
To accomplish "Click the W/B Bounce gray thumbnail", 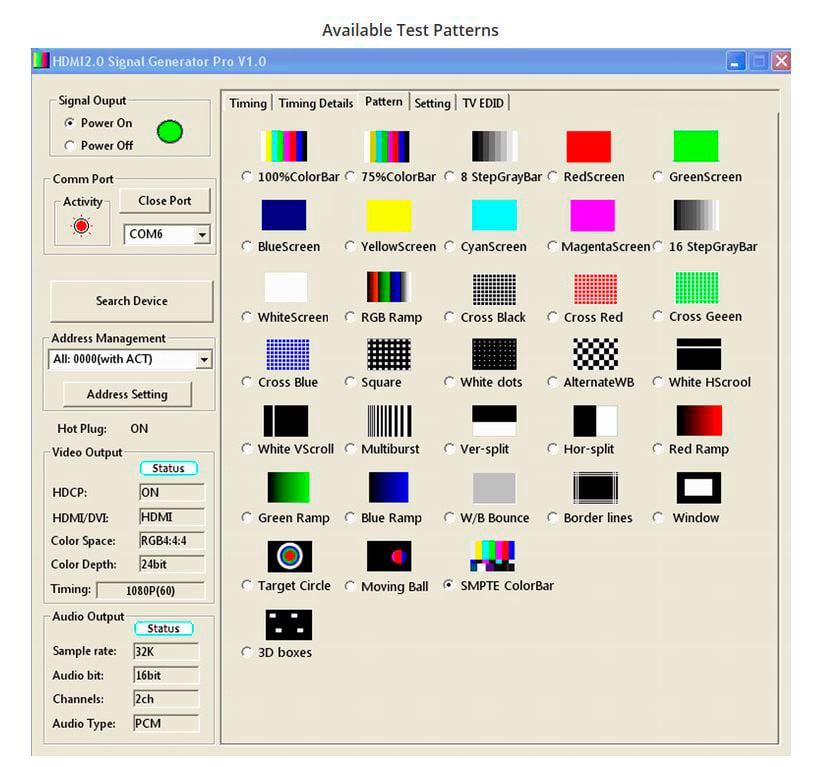I will [x=494, y=488].
